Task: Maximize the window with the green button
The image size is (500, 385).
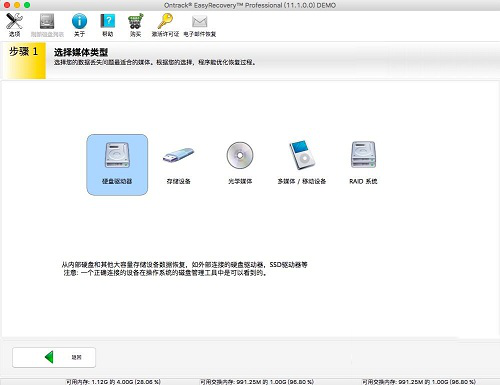Action: pos(27,5)
